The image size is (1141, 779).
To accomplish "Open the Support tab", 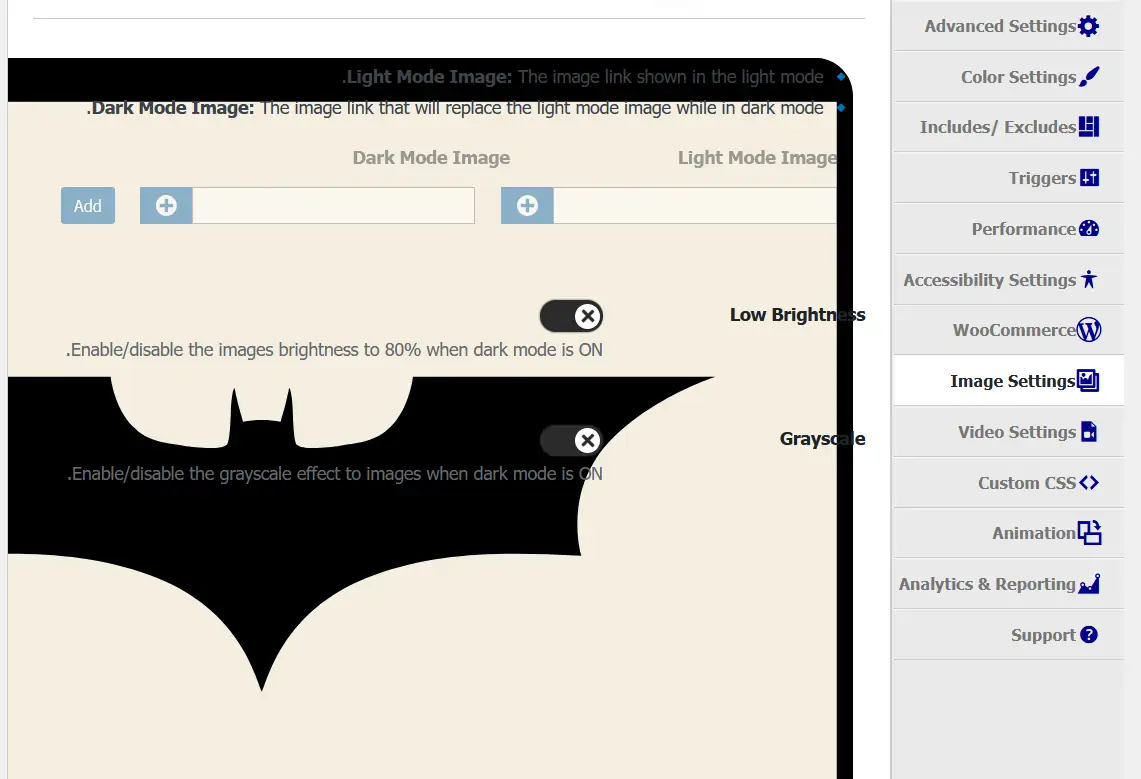I will click(x=1009, y=634).
